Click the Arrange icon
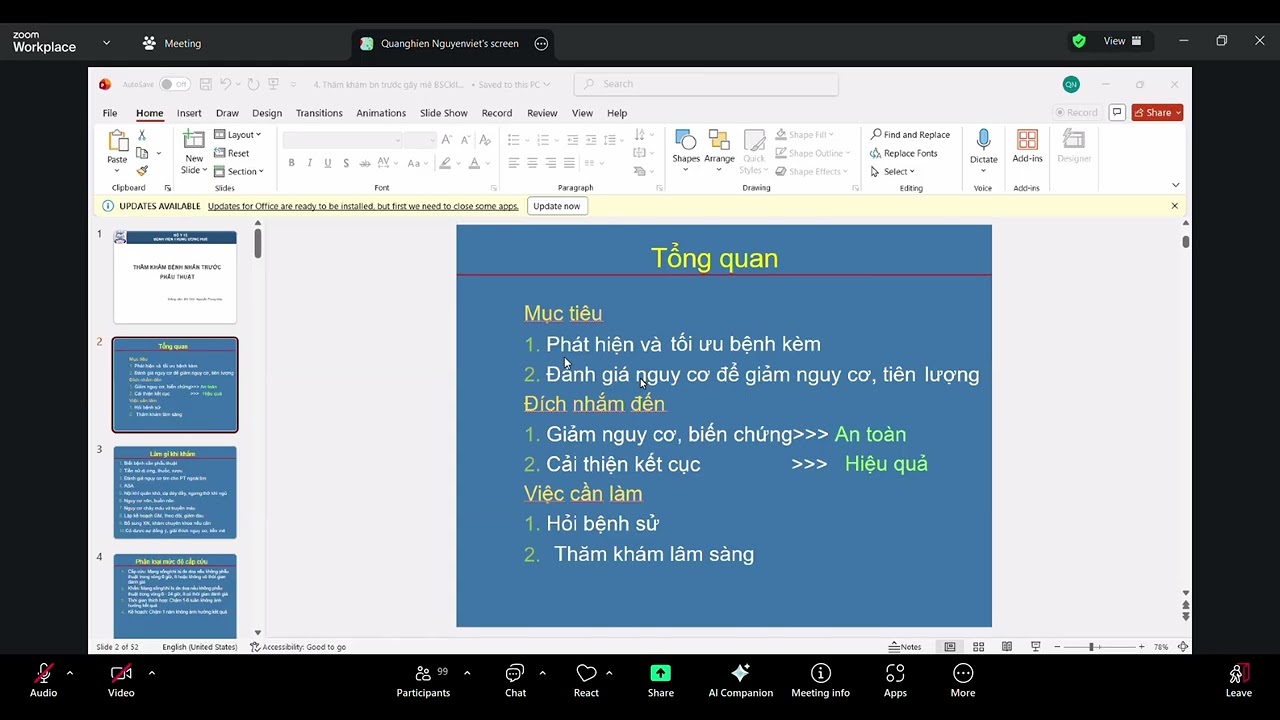The width and height of the screenshot is (1280, 720). (x=719, y=140)
